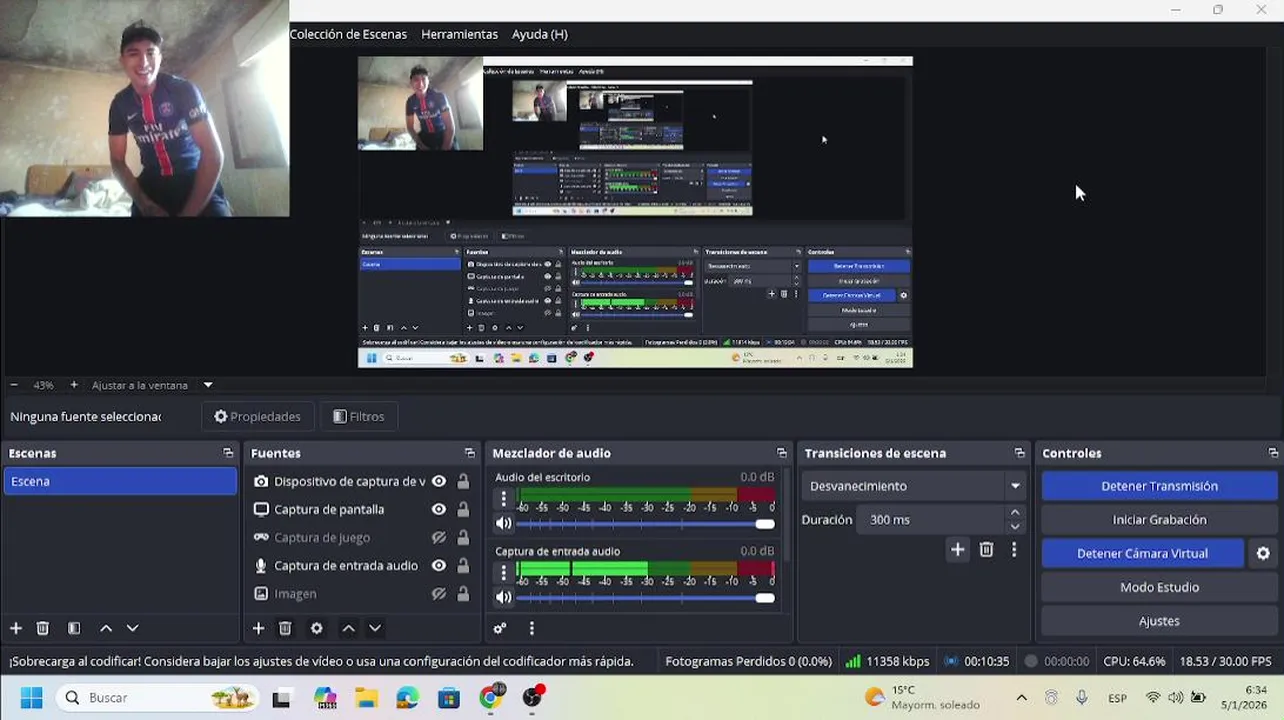Click Detener Cámara Virtual button

[1142, 553]
